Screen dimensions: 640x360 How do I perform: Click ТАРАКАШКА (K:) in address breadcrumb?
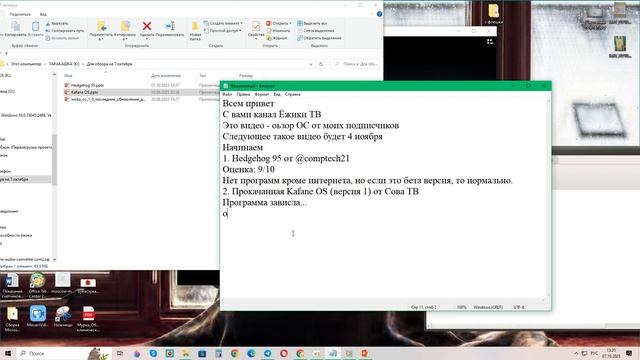click(x=64, y=64)
